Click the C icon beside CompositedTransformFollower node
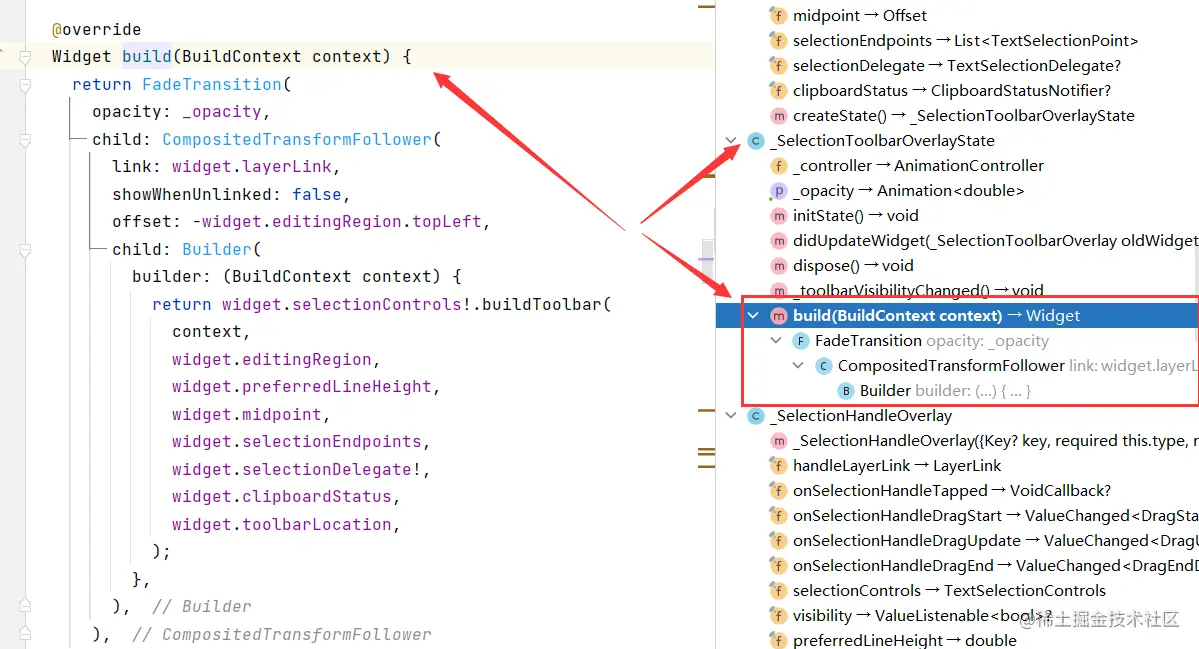Image resolution: width=1199 pixels, height=649 pixels. [822, 365]
